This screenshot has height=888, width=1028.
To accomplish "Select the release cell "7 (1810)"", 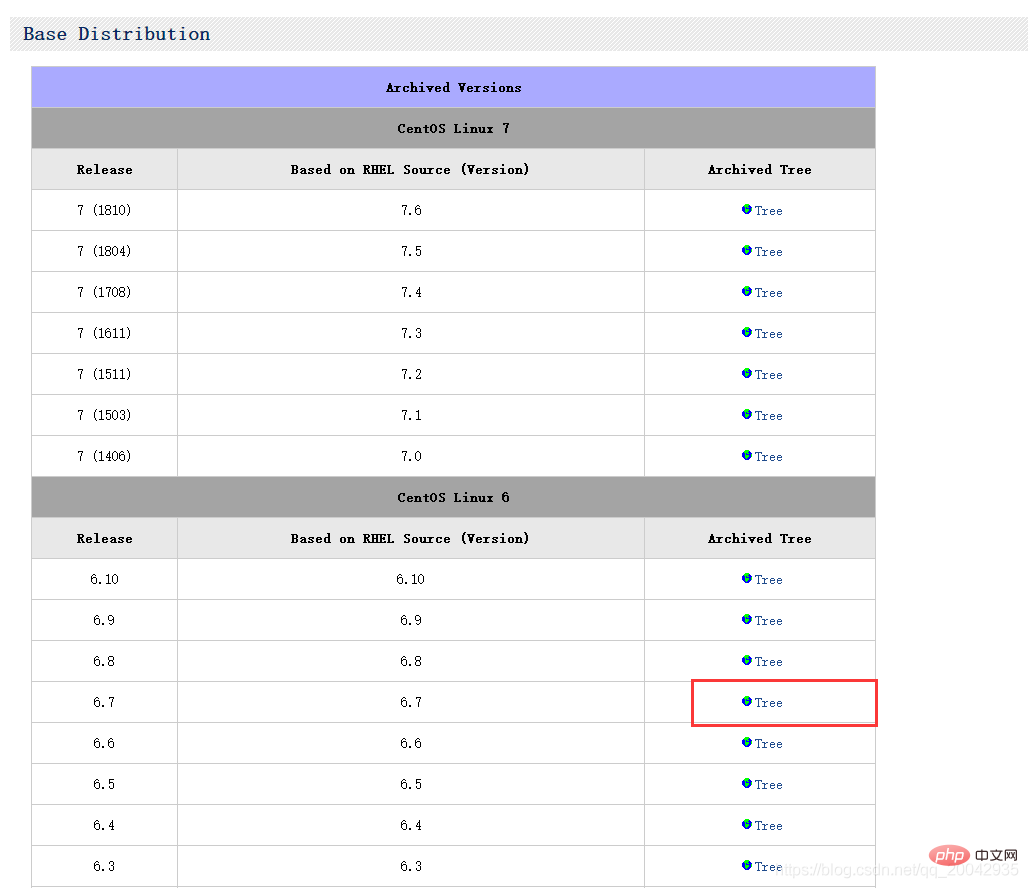I will 104,211.
